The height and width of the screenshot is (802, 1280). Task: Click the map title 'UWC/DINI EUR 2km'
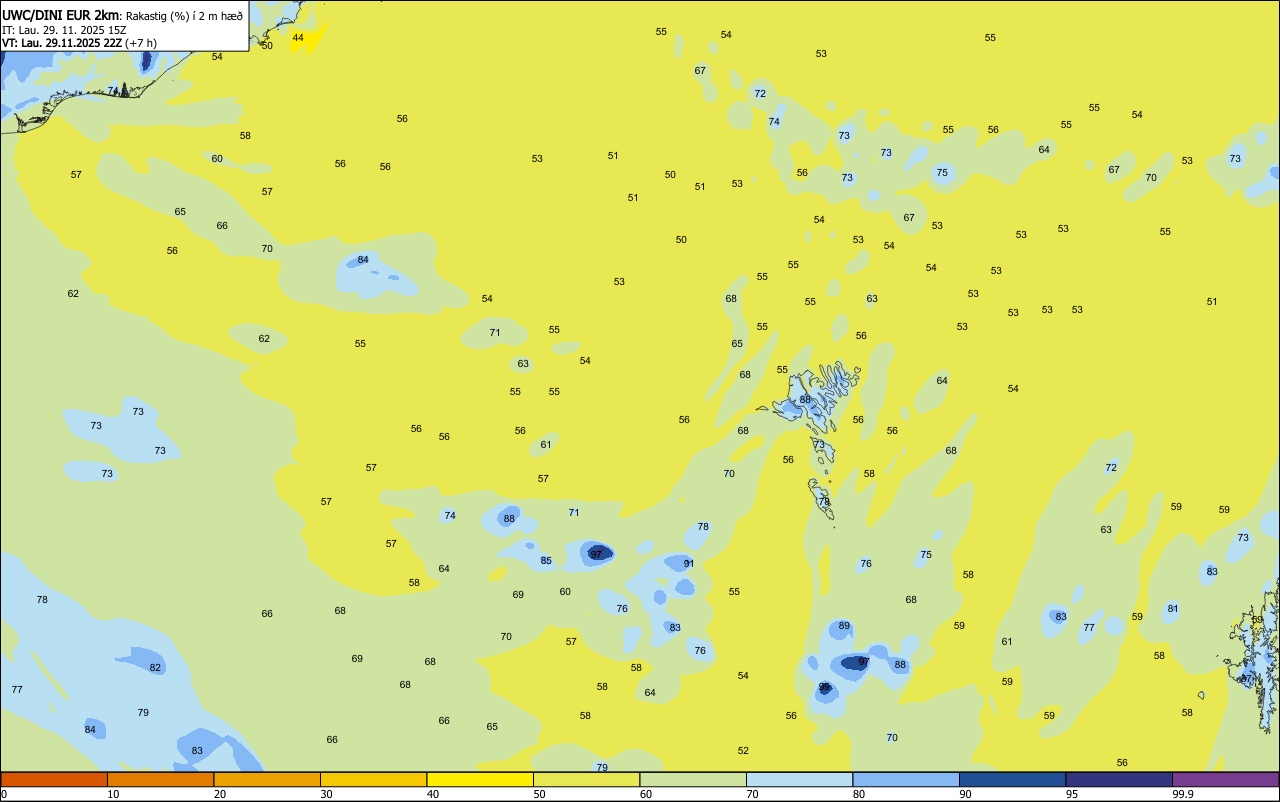click(60, 15)
